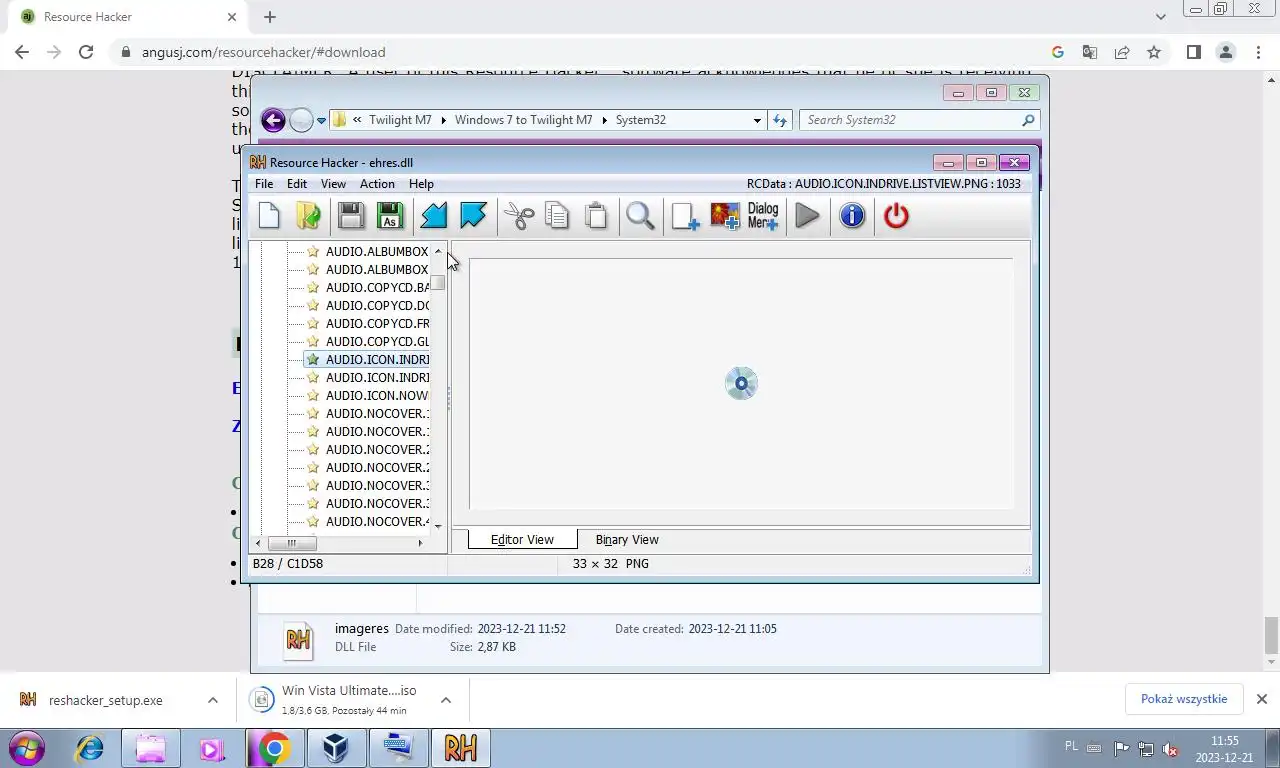1280x768 pixels.
Task: Click the scissors Cut icon
Action: click(518, 215)
